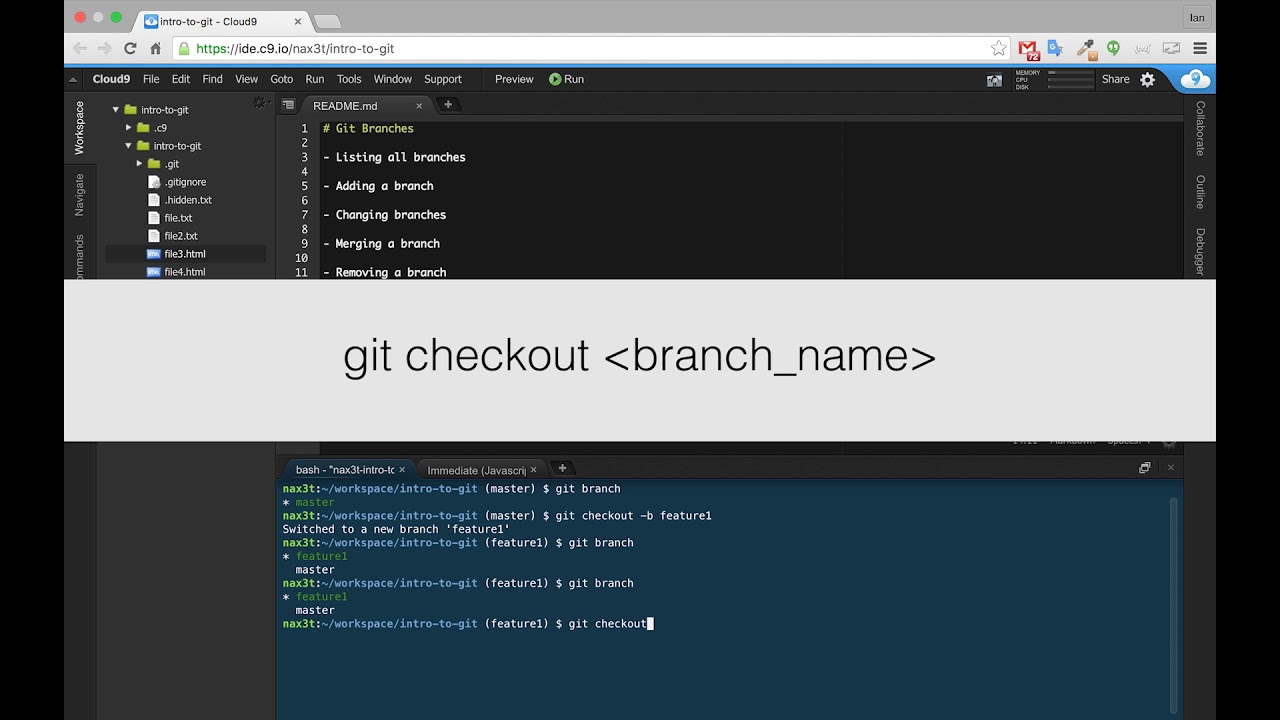
Task: Click the .gitignore file icon
Action: point(154,182)
